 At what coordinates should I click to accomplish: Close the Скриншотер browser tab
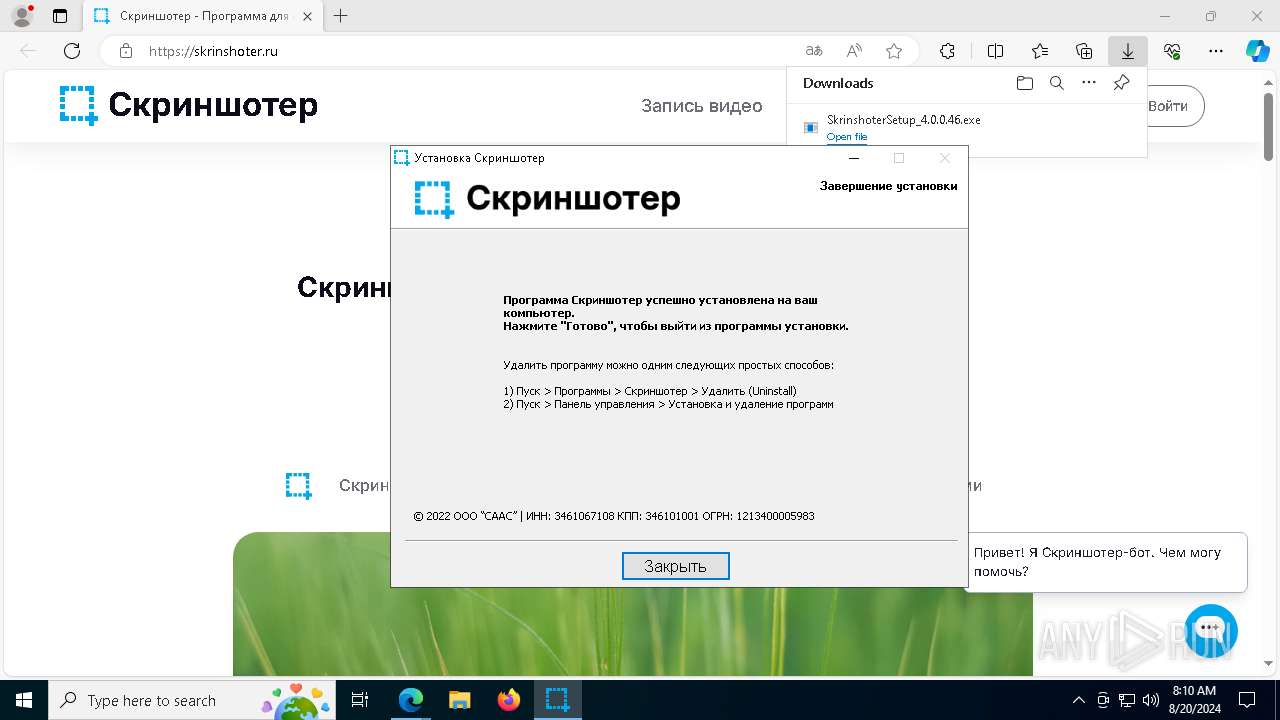tap(307, 16)
